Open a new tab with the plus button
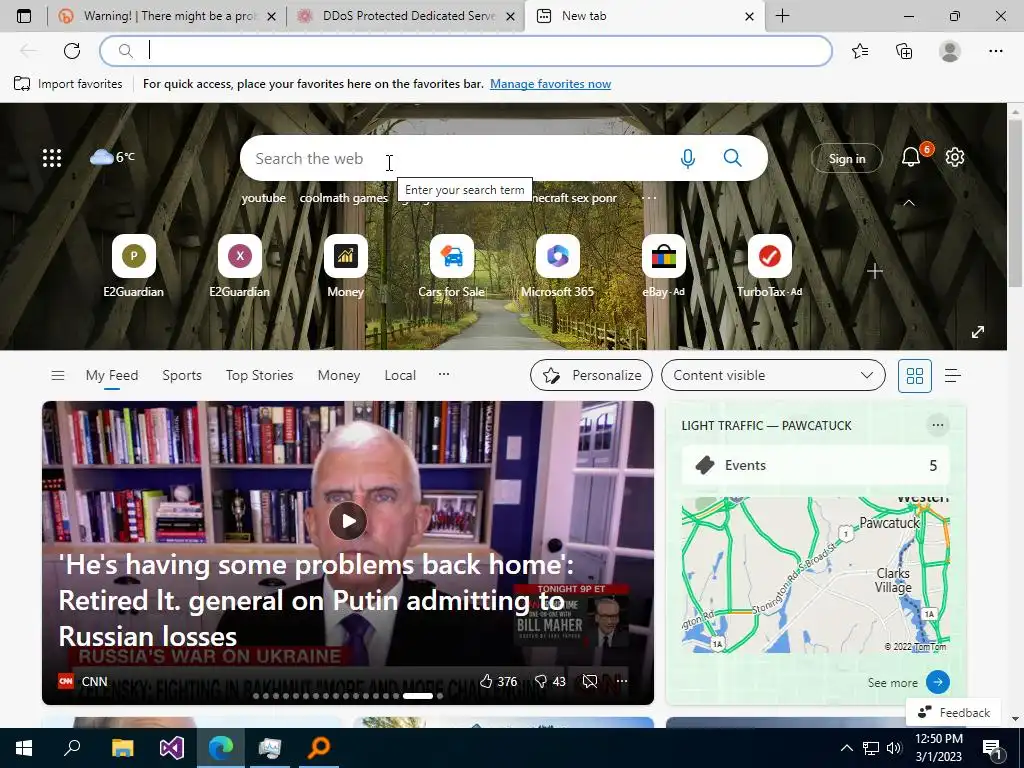Viewport: 1024px width, 768px height. point(782,16)
